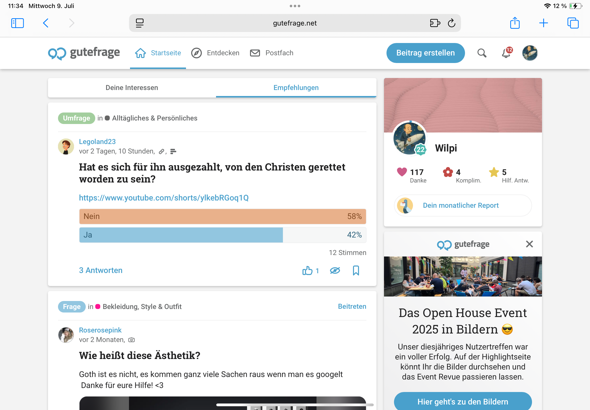Open the profile avatar menu in header

point(530,53)
